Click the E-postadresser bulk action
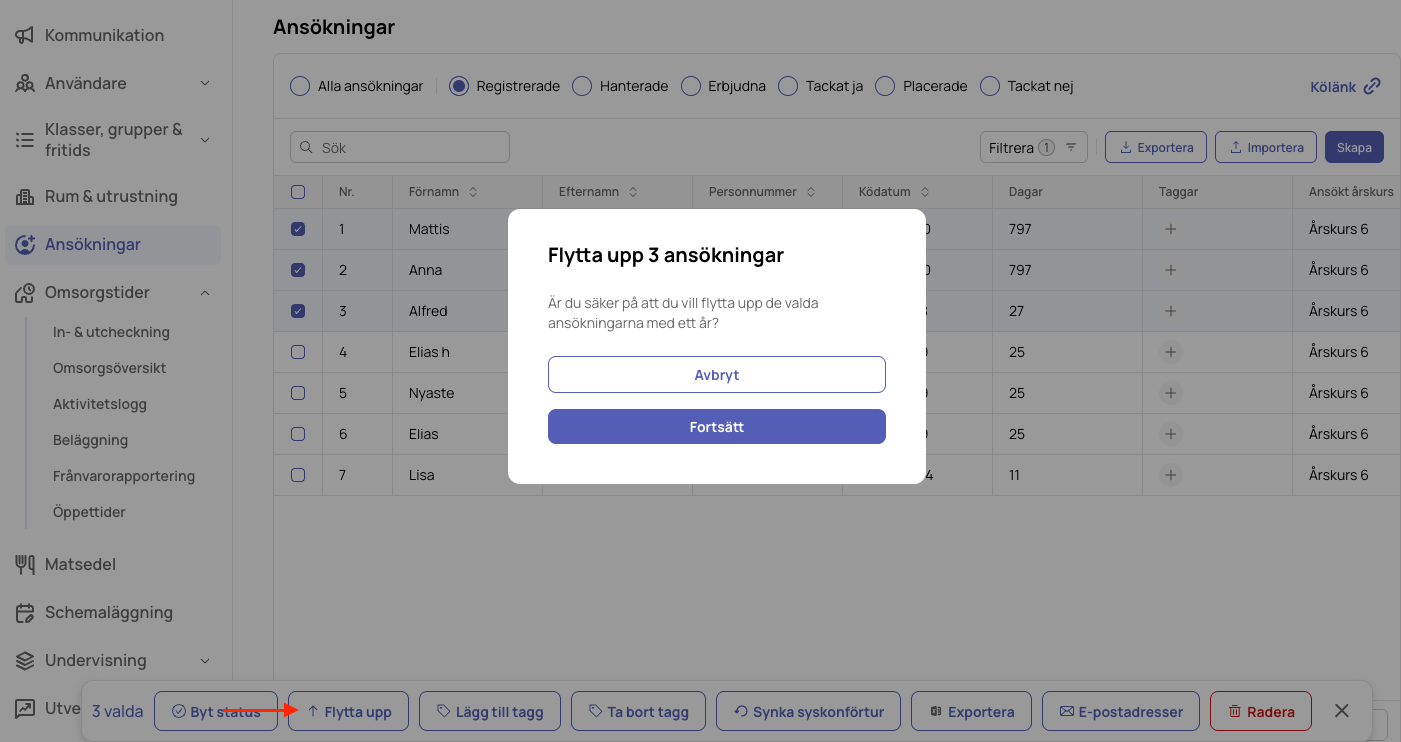This screenshot has height=742, width=1401. pyautogui.click(x=1120, y=712)
